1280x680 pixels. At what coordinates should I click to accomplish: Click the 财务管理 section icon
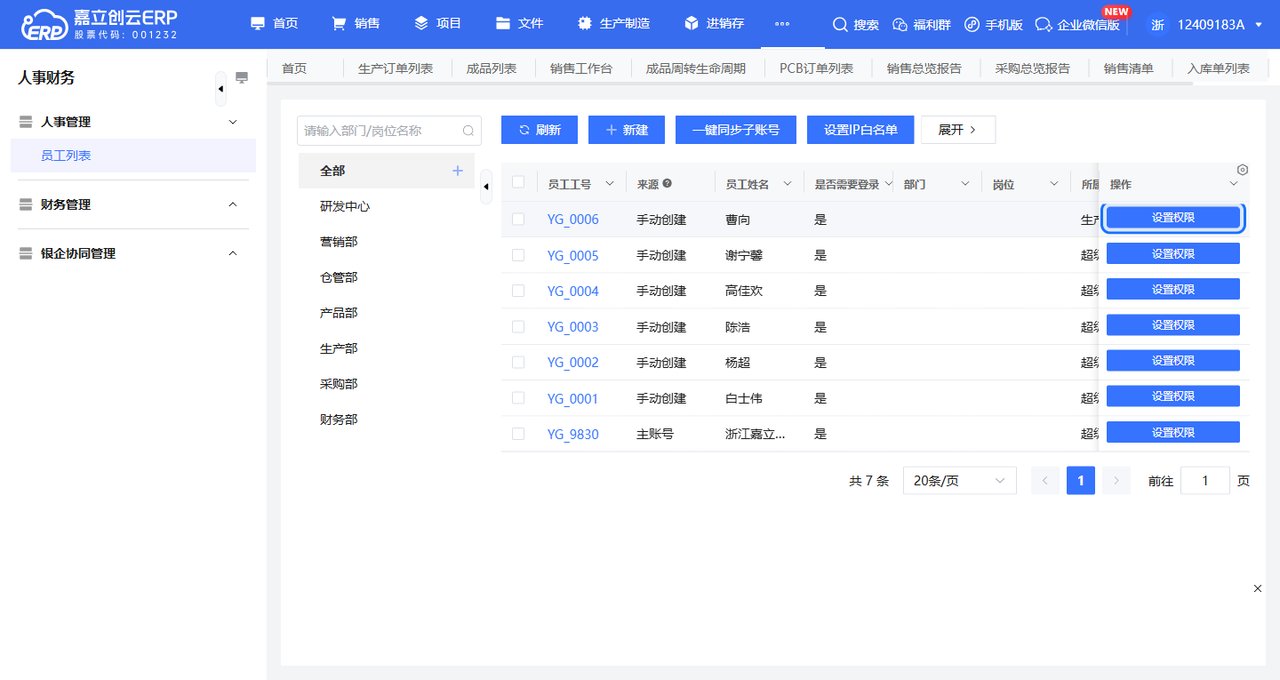[x=26, y=204]
